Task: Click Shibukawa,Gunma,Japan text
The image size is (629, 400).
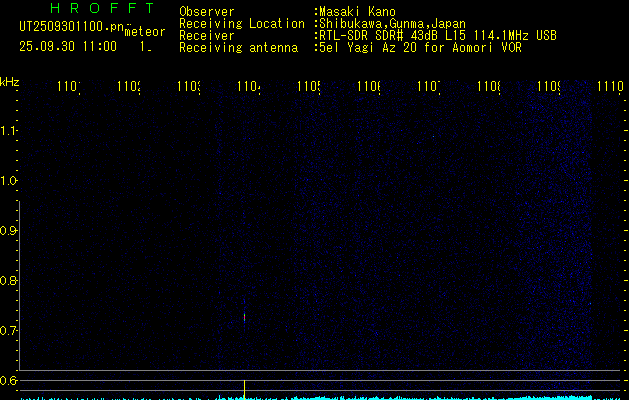Action: click(x=392, y=24)
